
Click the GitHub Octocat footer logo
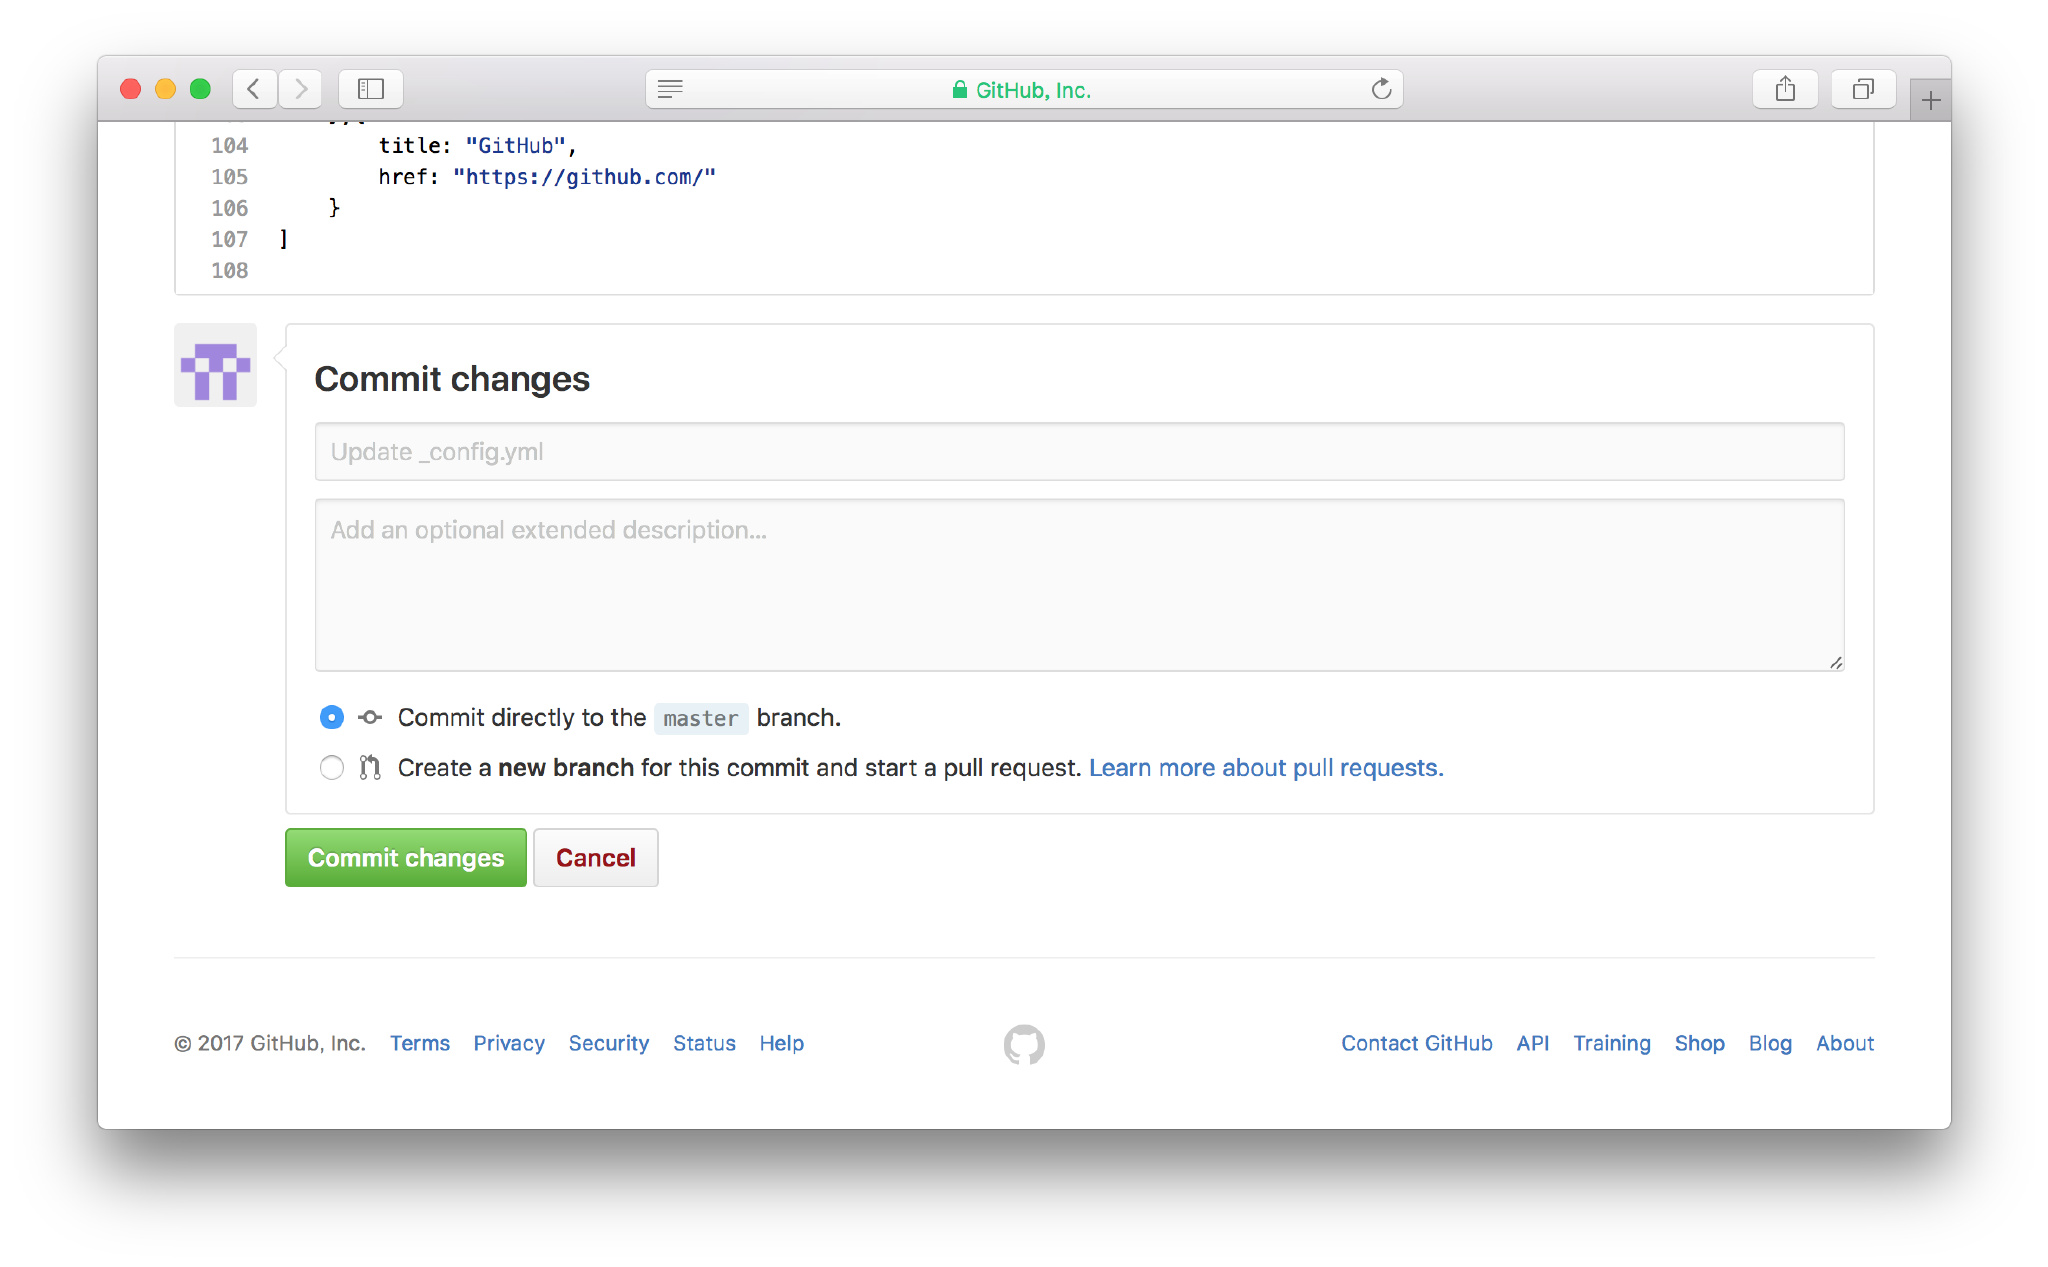pos(1024,1044)
